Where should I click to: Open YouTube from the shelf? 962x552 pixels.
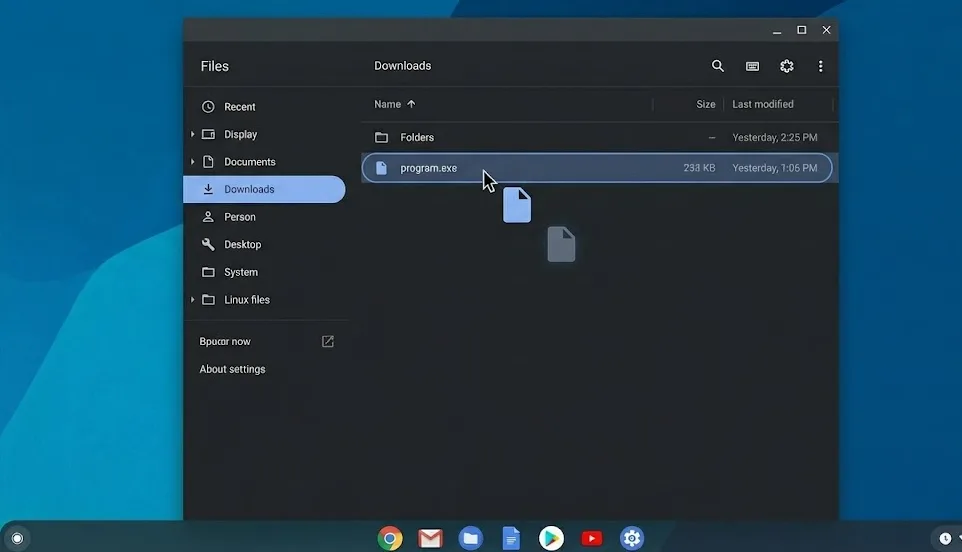(592, 539)
